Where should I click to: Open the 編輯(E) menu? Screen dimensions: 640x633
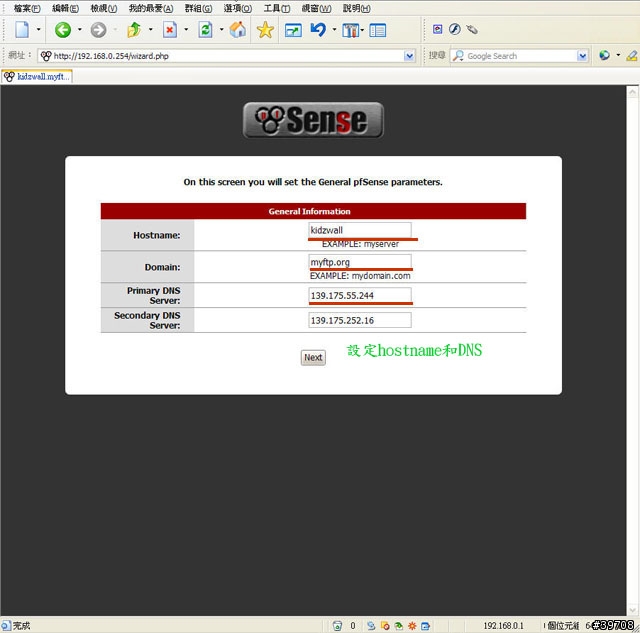pos(65,8)
